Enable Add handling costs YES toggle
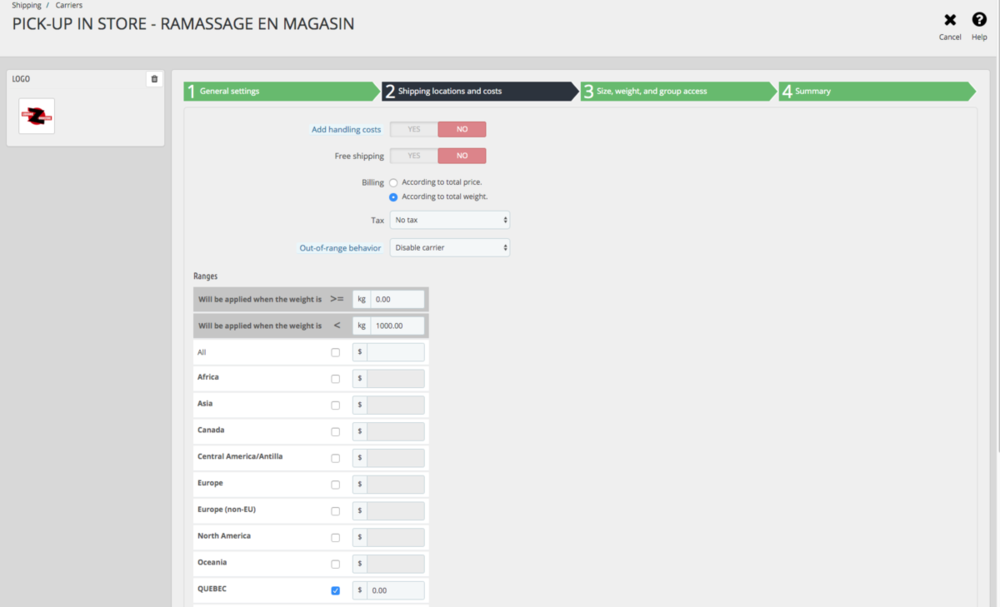 coord(413,129)
